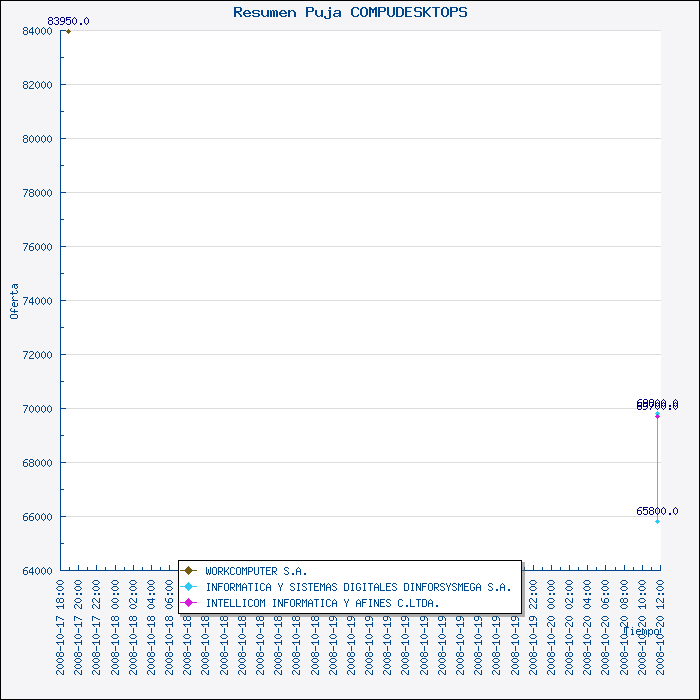This screenshot has height=700, width=700.
Task: Click the brown WORKCOMPUTER legend marker
Action: point(188,571)
